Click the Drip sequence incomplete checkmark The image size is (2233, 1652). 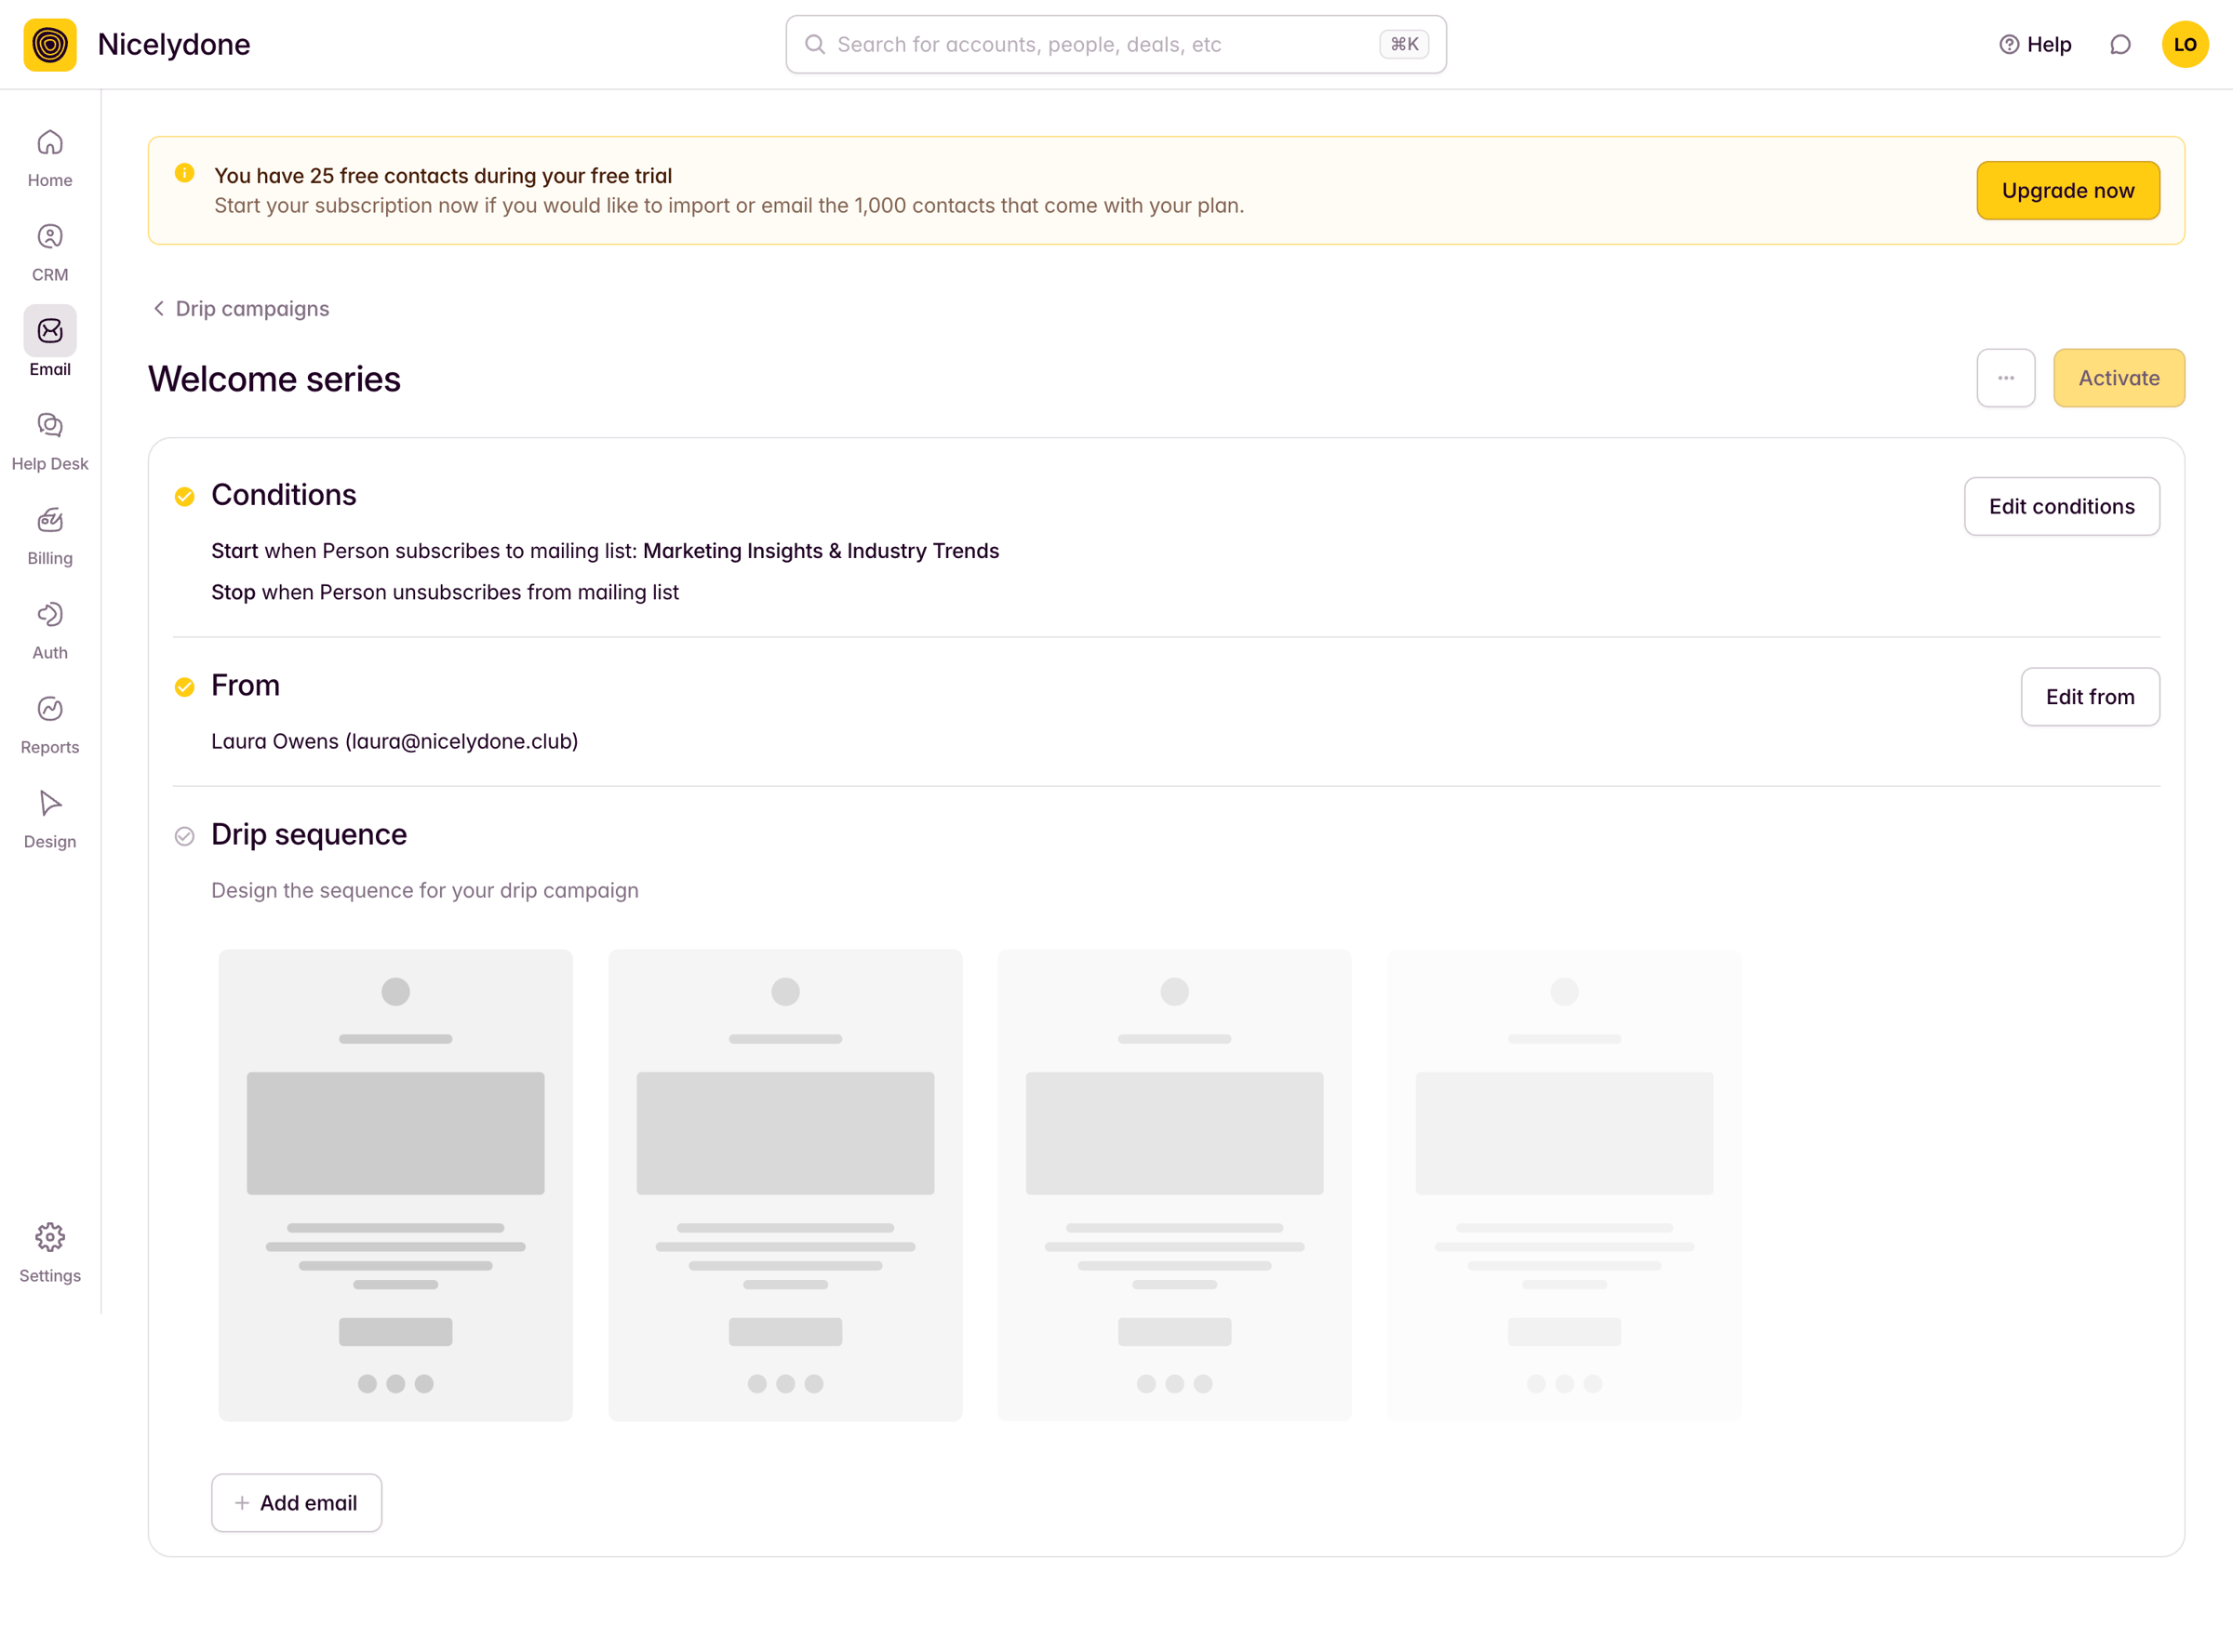(x=185, y=836)
